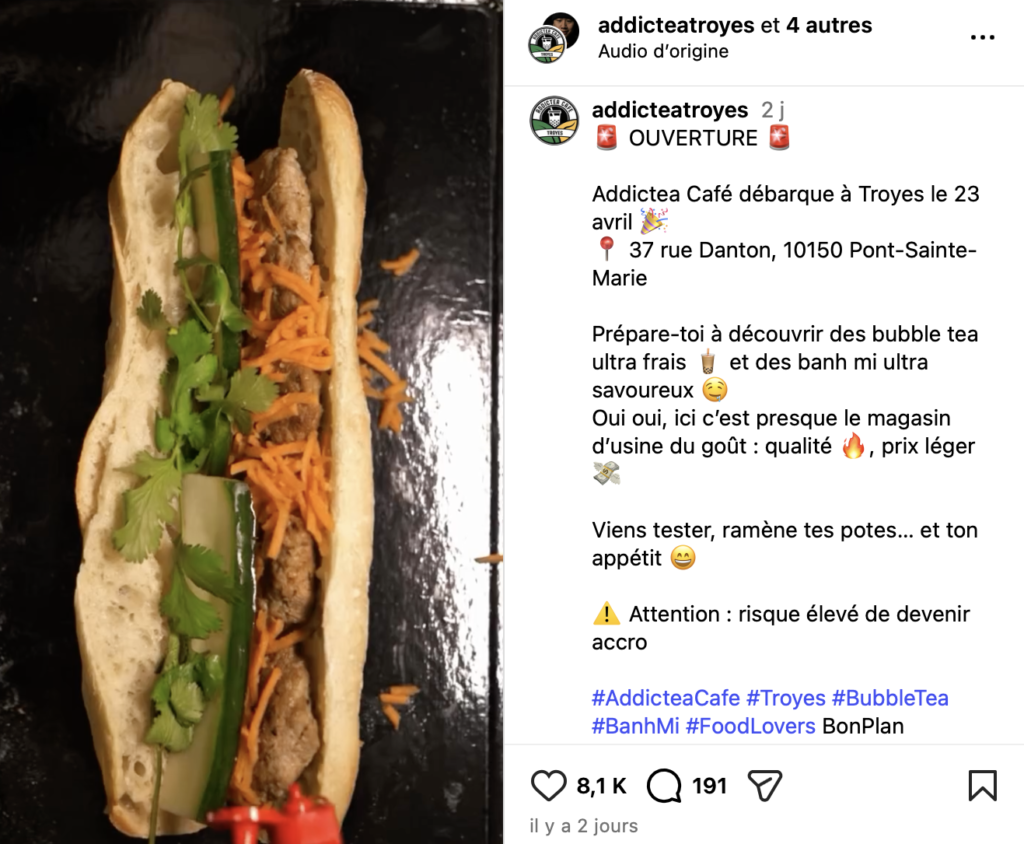This screenshot has width=1024, height=844.
Task: Open the three-dot more options menu
Action: pos(982,37)
